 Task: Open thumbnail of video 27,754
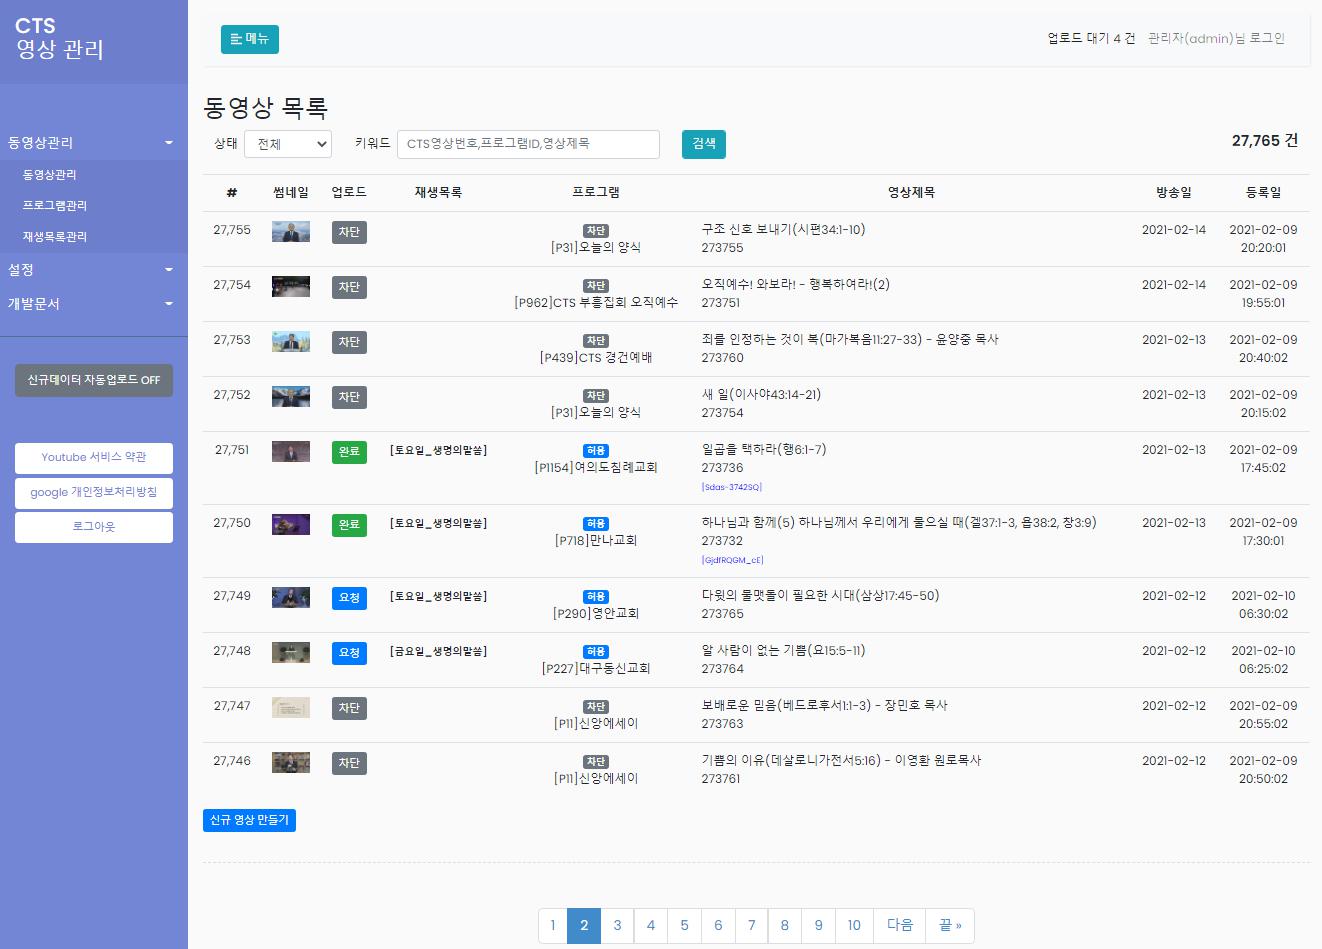(291, 287)
